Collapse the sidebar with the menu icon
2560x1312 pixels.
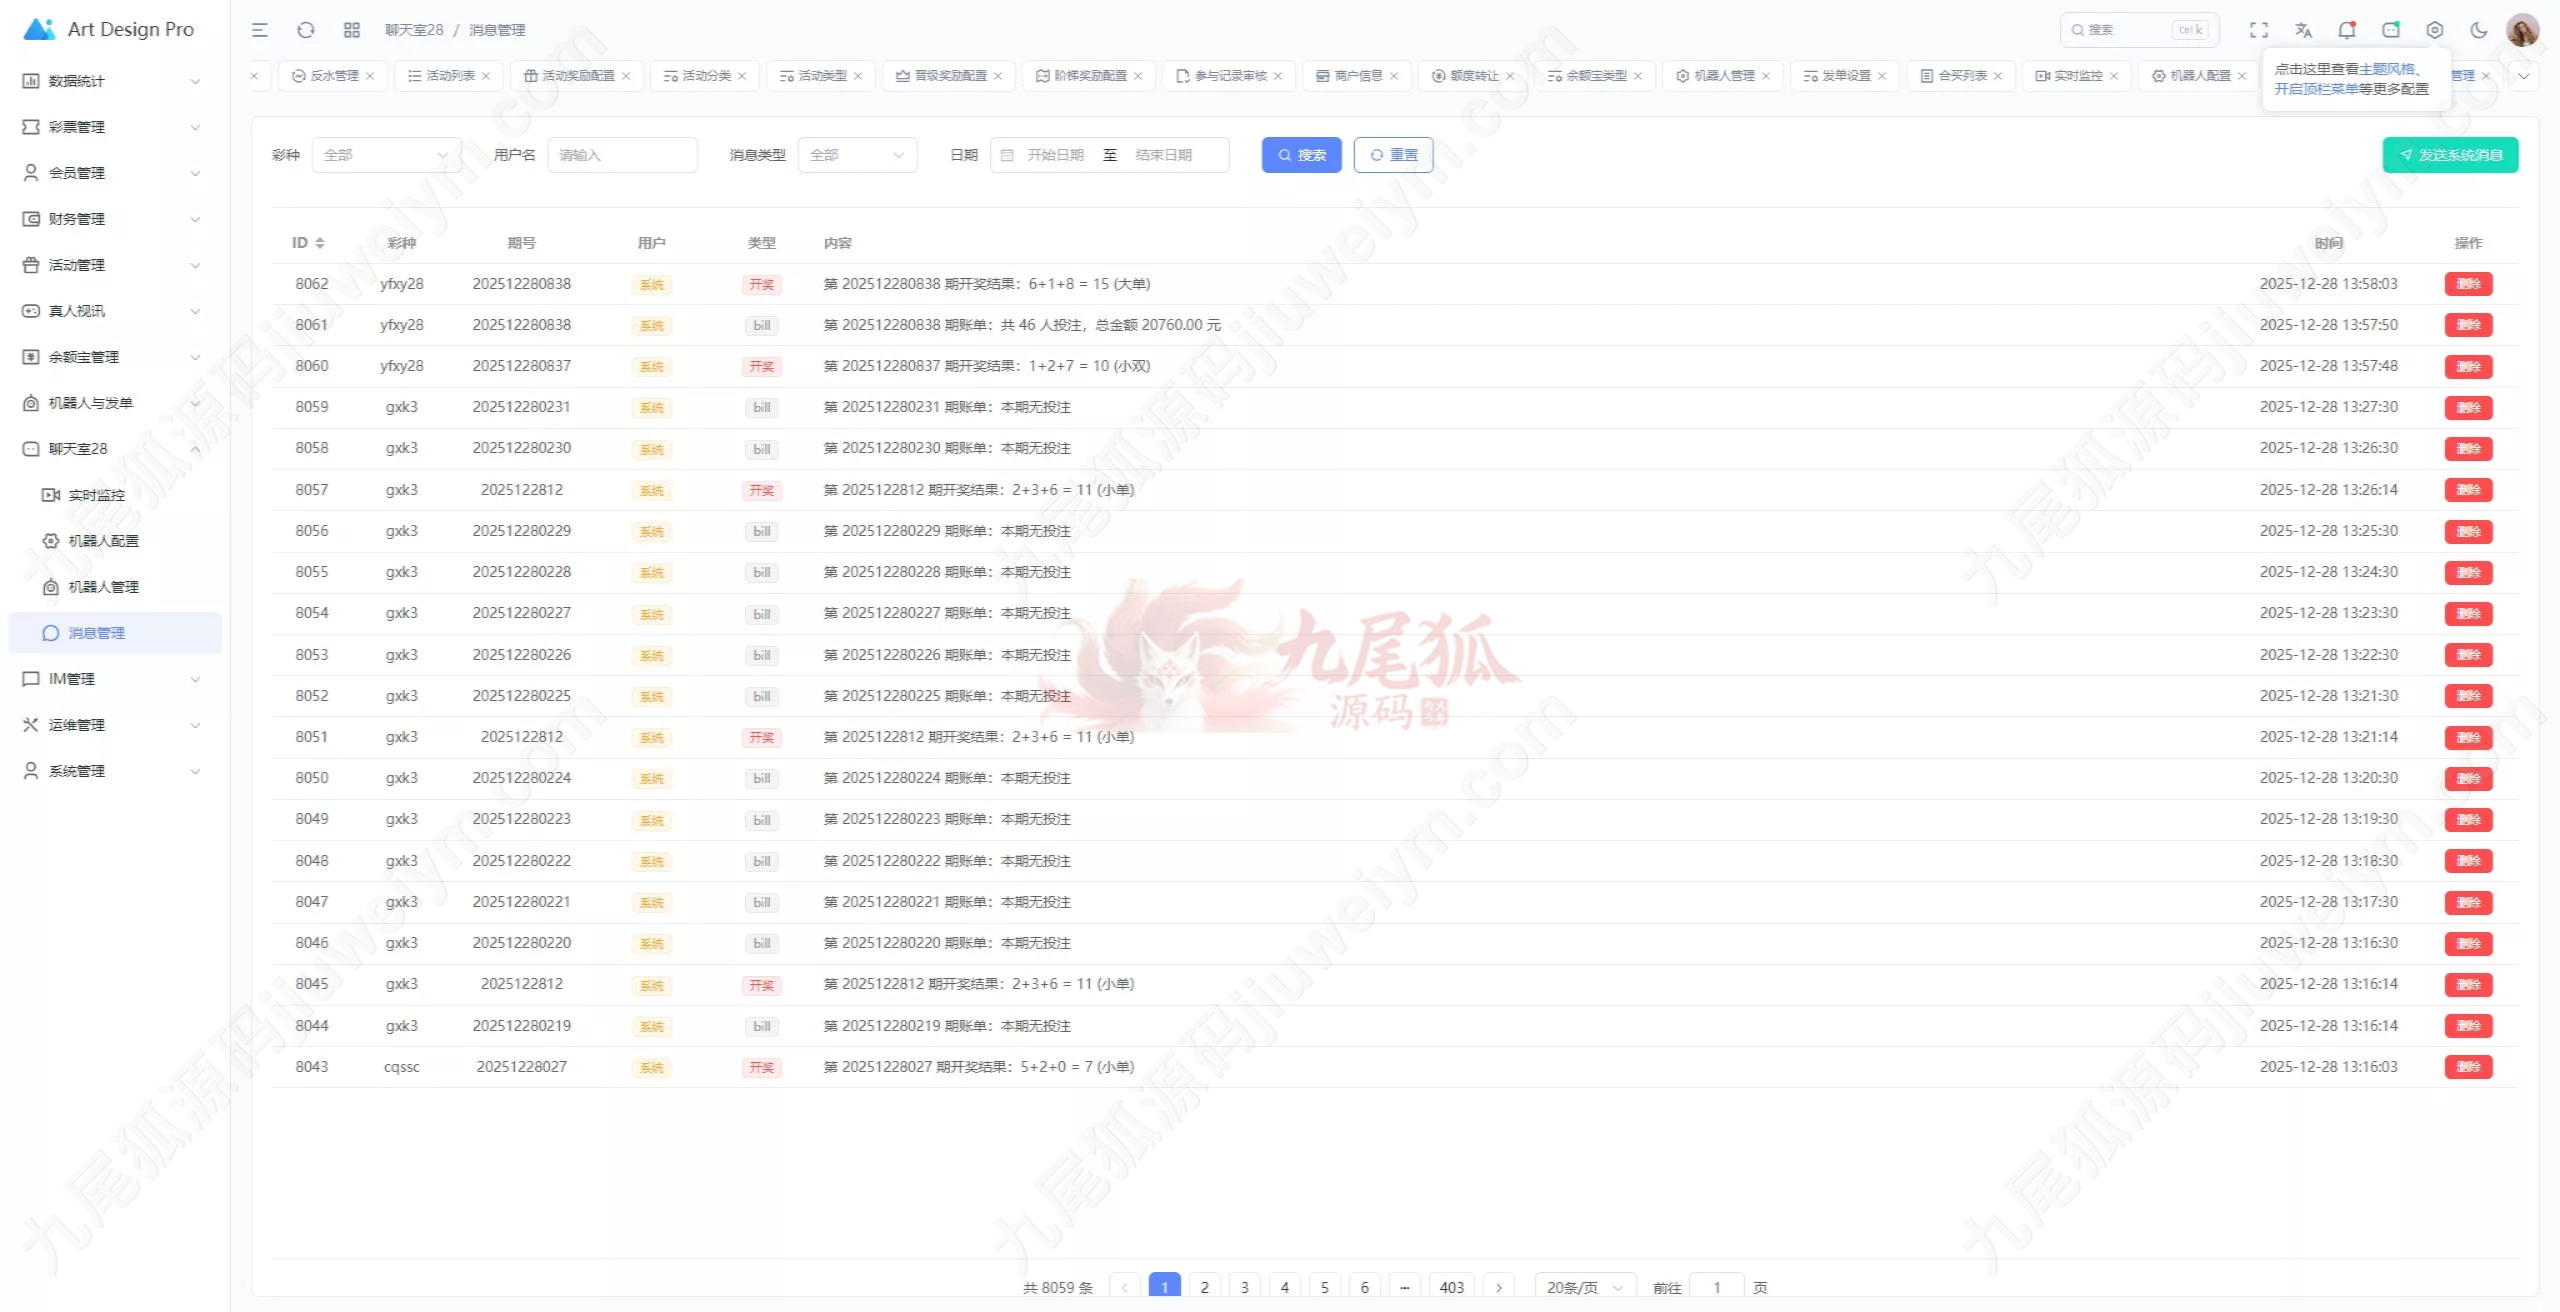coord(260,30)
